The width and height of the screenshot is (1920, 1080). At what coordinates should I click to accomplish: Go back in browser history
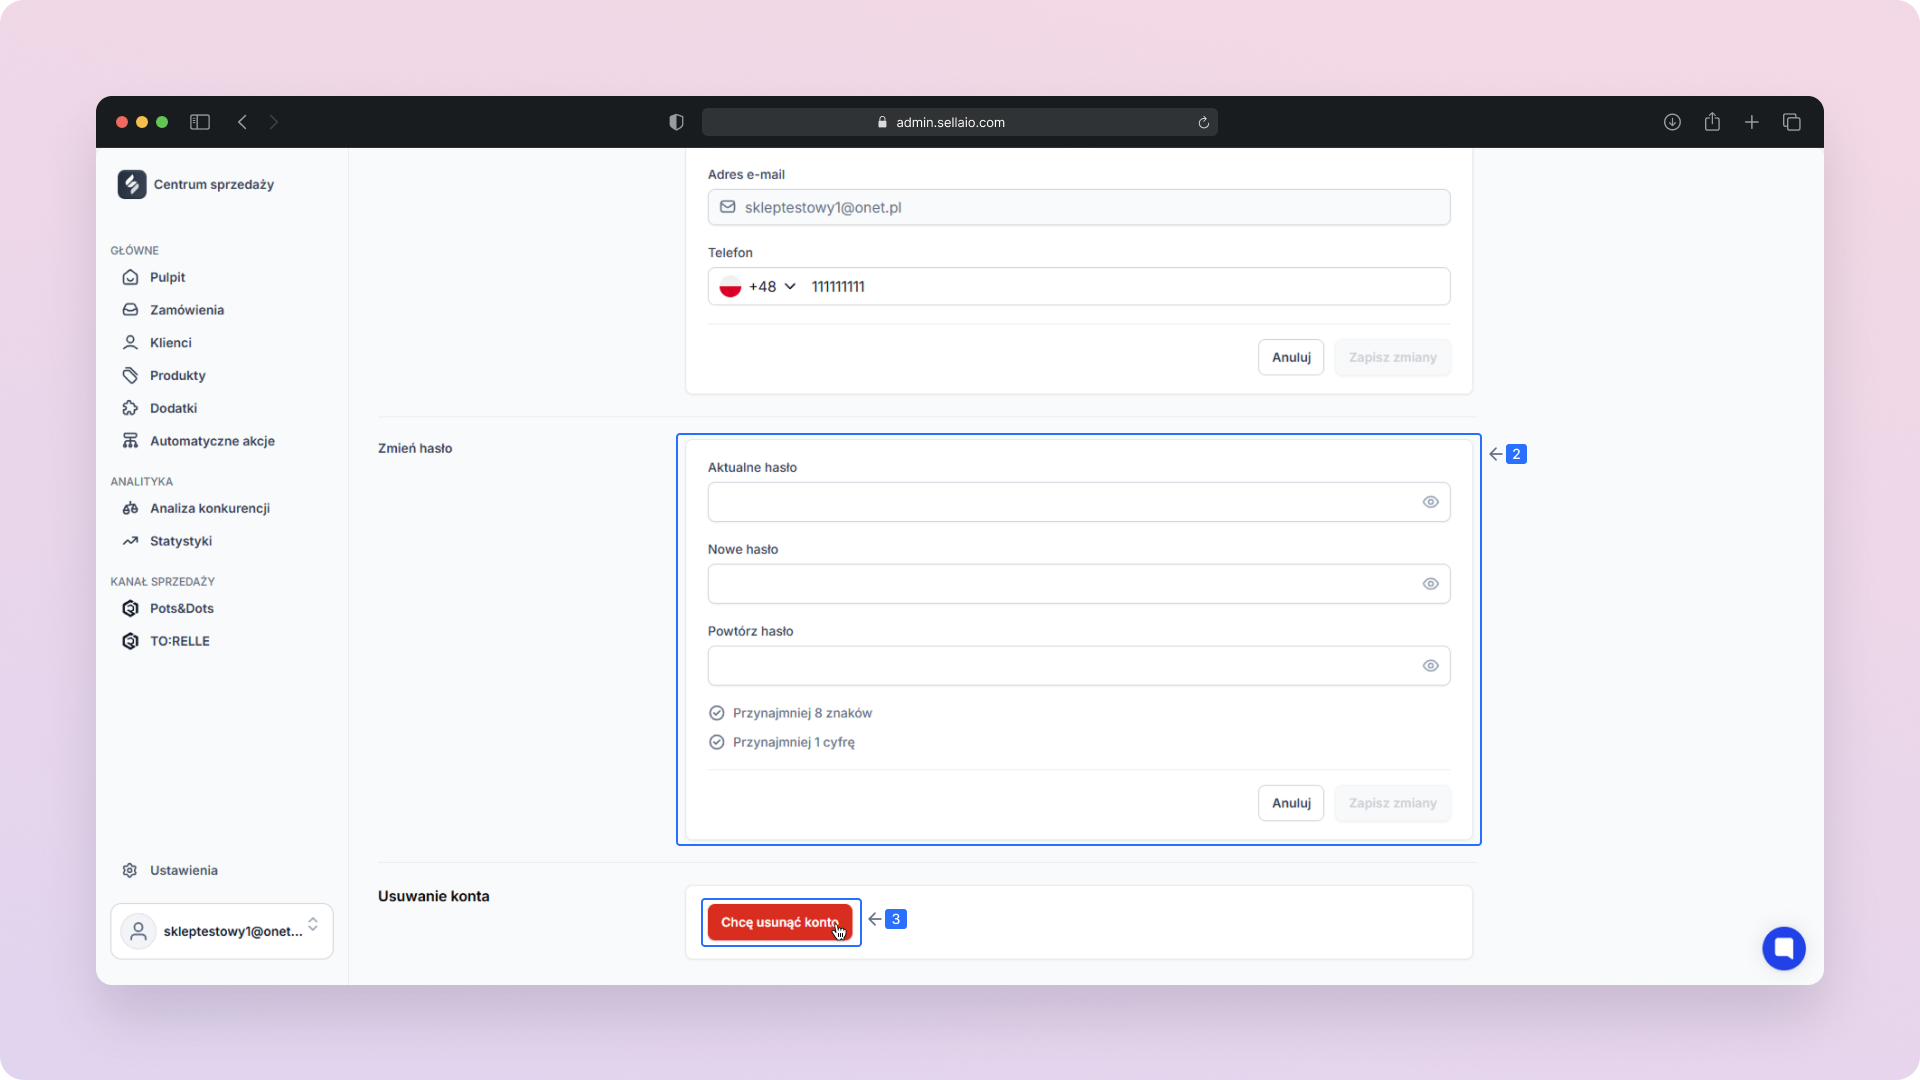click(x=242, y=122)
